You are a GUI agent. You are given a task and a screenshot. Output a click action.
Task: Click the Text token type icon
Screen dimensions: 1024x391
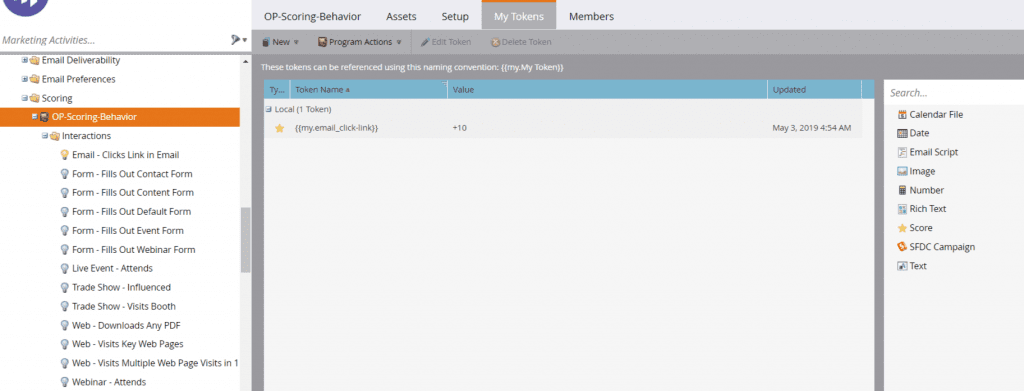coord(903,266)
